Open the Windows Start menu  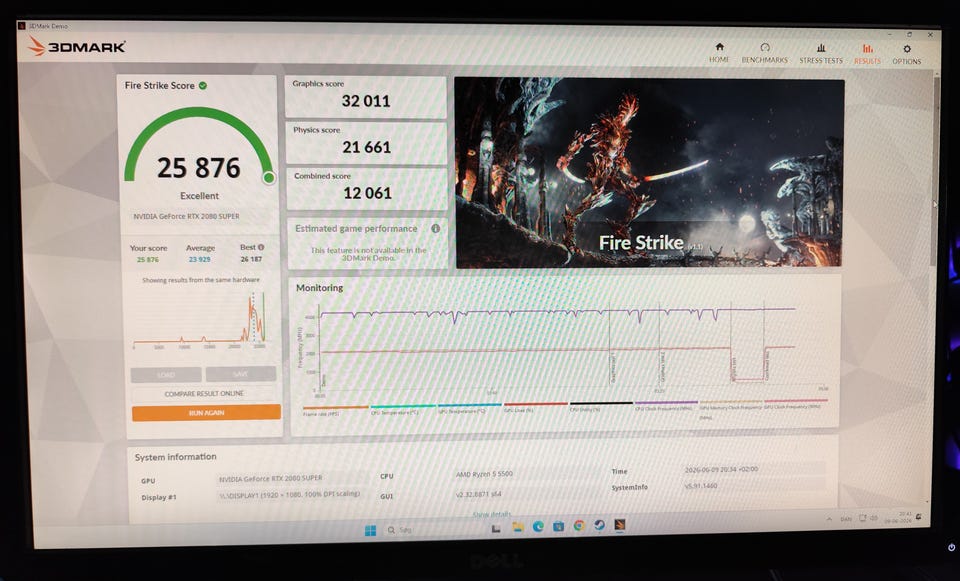tap(370, 530)
